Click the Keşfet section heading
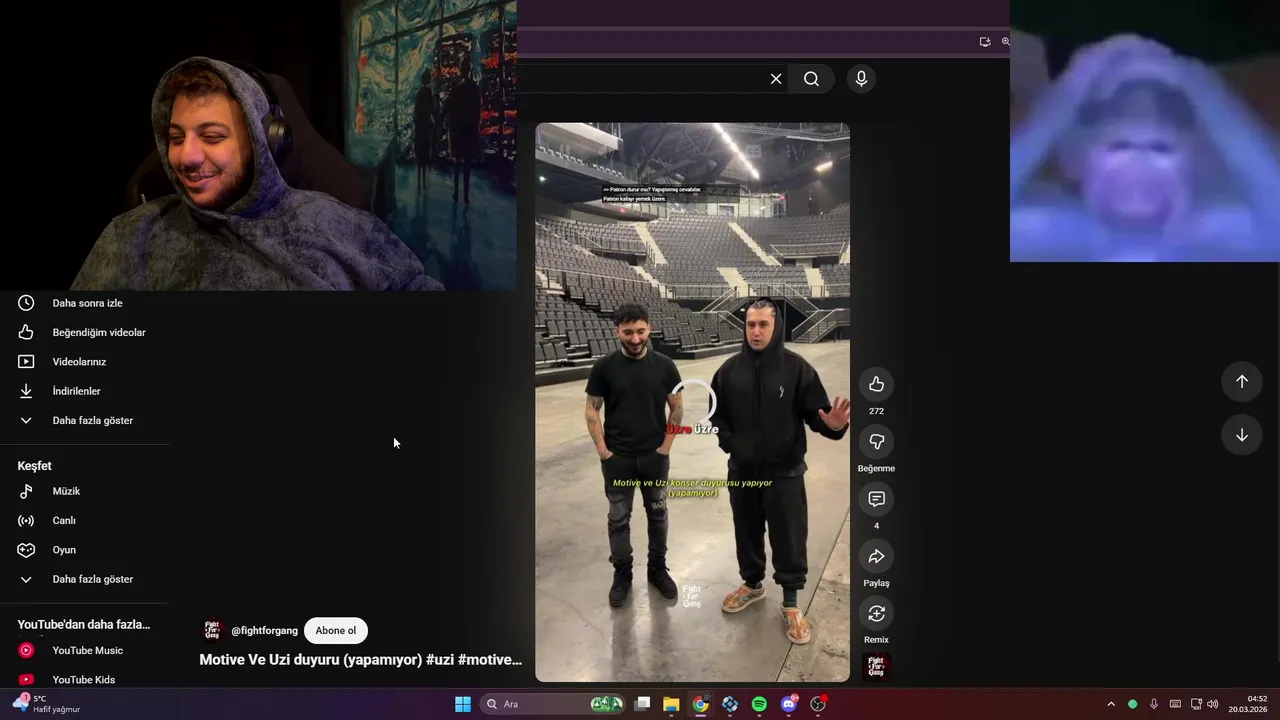Screen dimensions: 1280x720 34,466
